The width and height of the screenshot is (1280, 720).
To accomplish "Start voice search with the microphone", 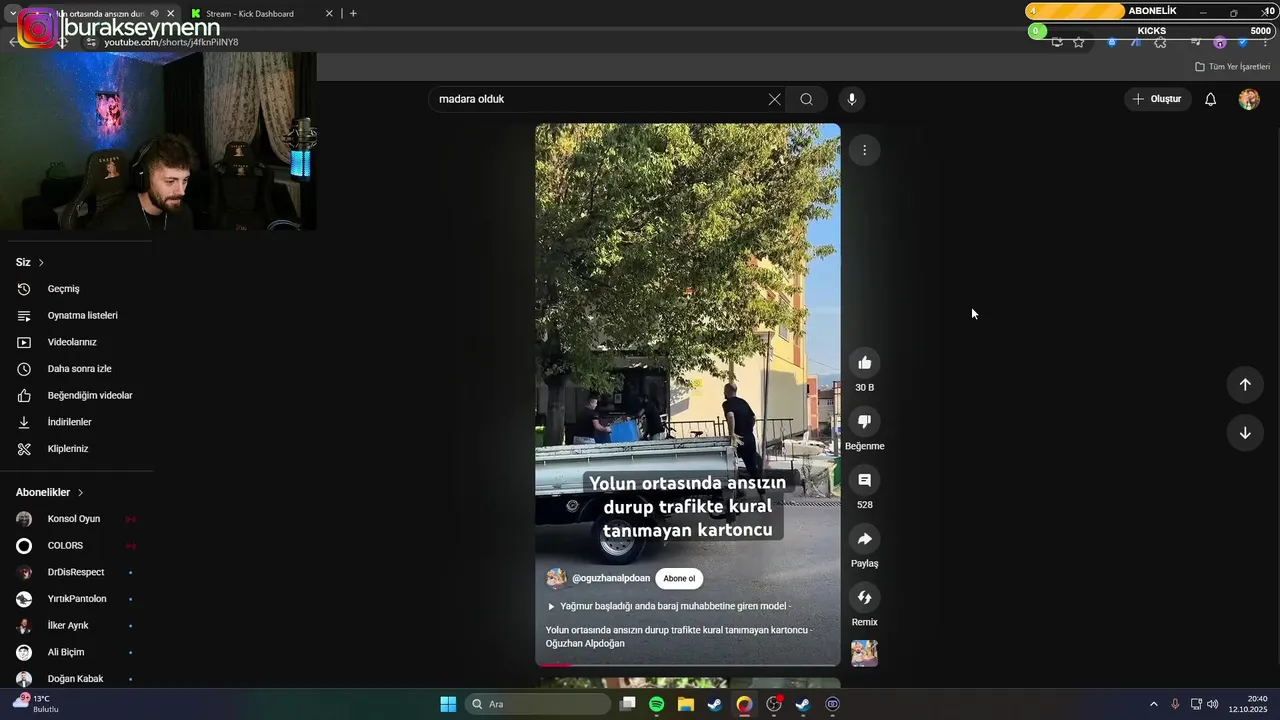I will (852, 99).
